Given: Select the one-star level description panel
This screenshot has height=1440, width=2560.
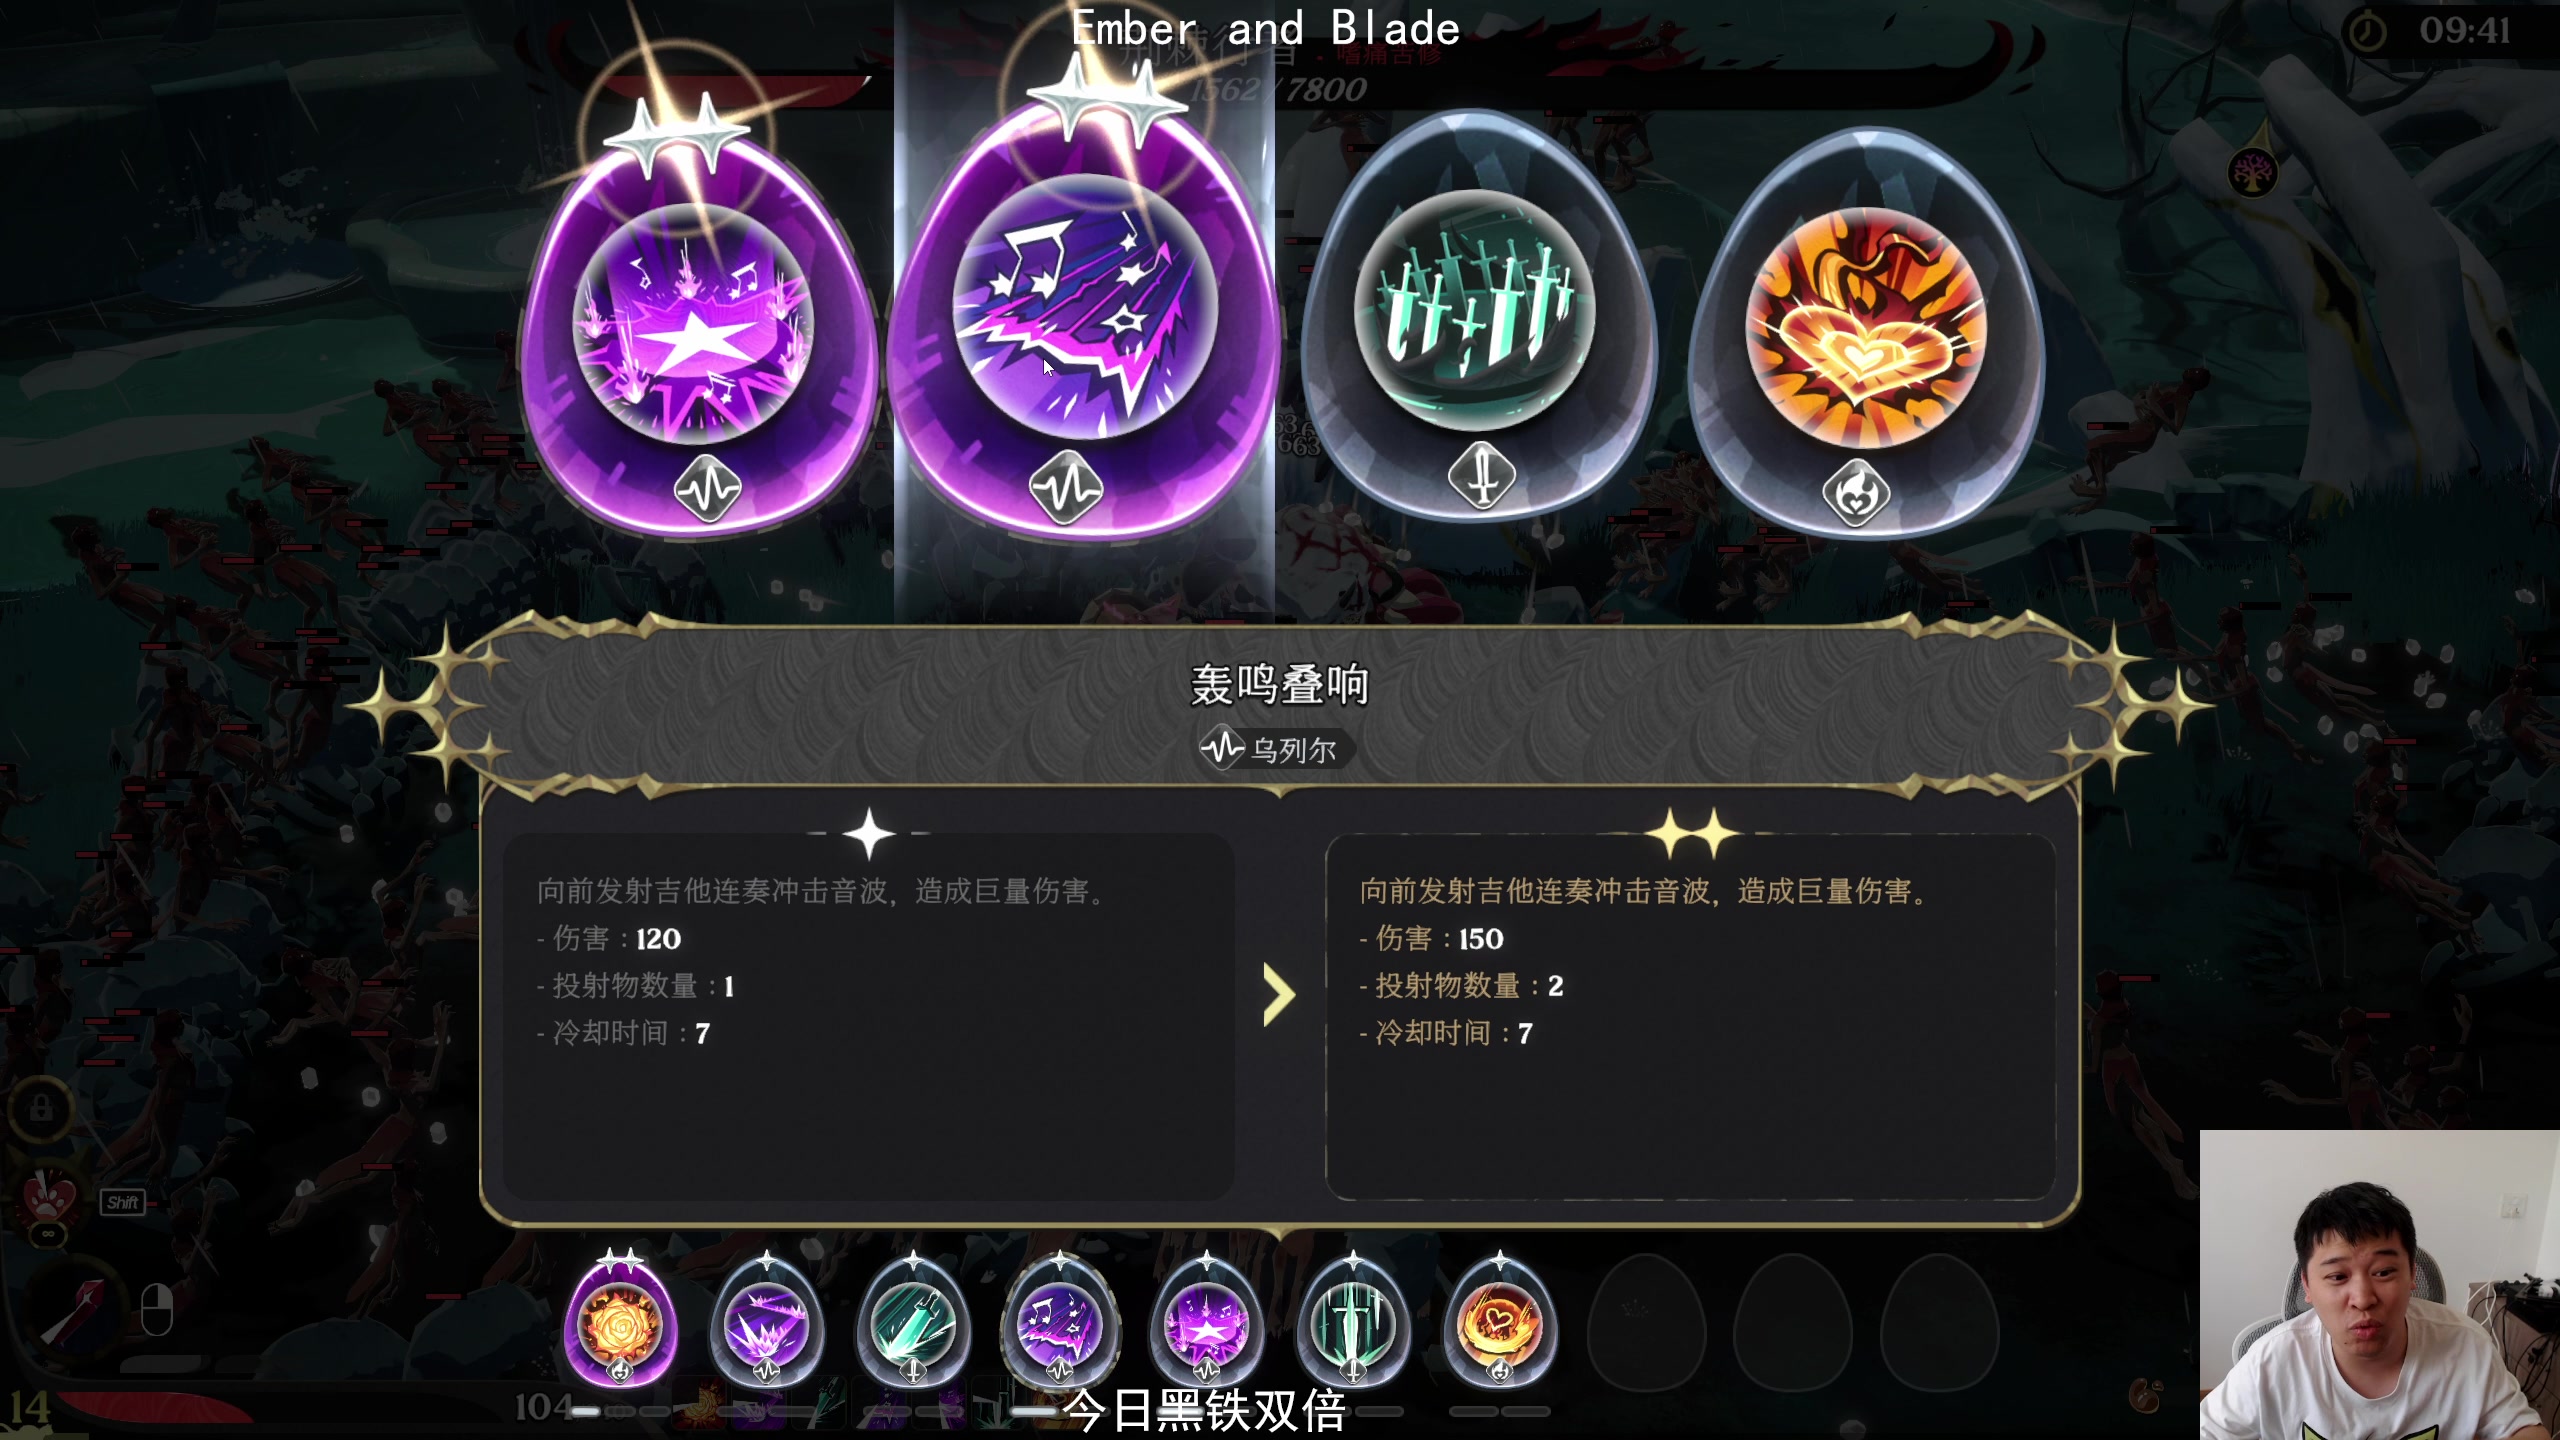Looking at the screenshot, I should pos(868,1016).
